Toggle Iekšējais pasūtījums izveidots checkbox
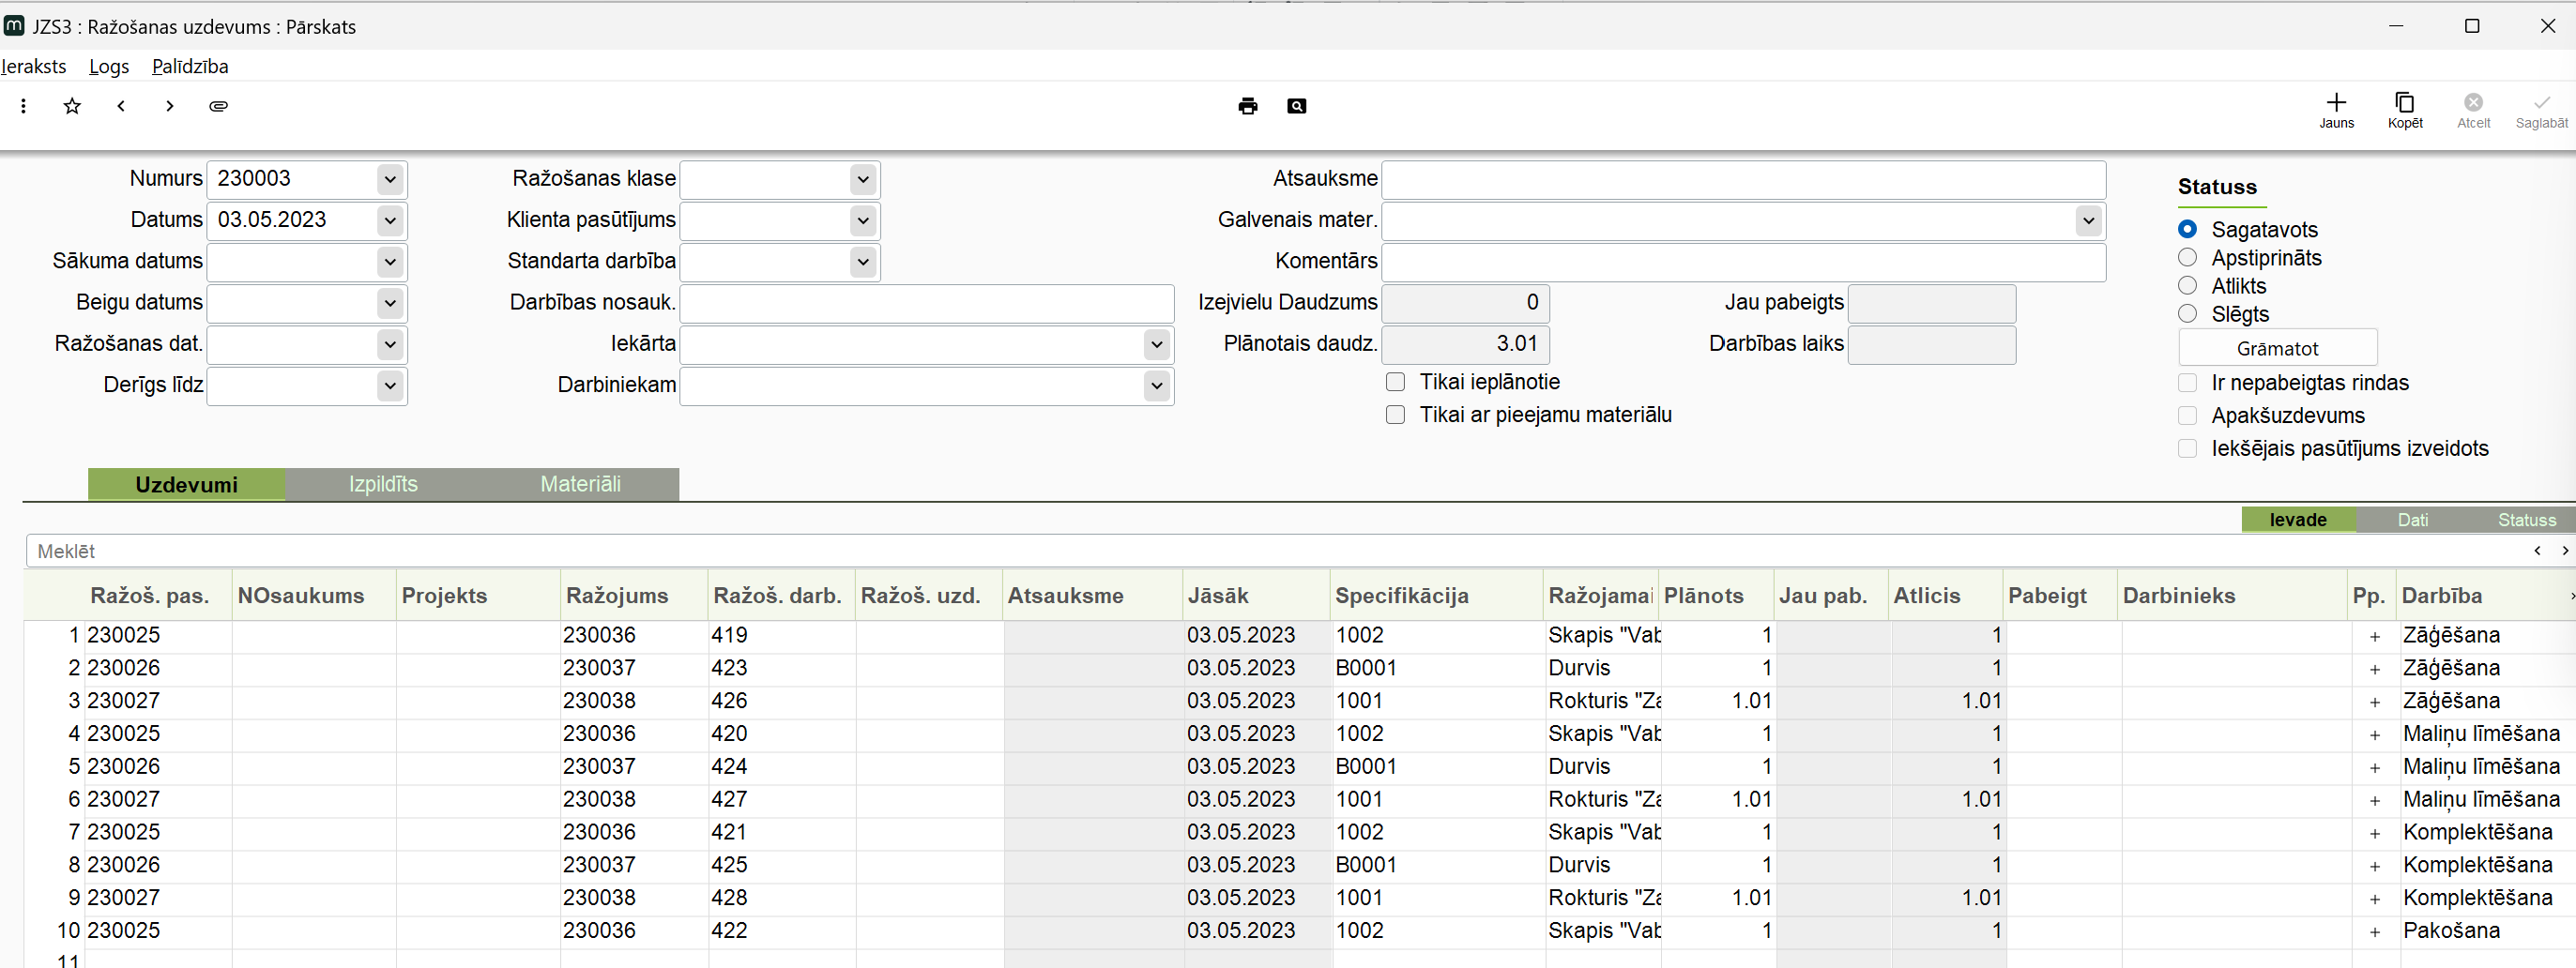2576x968 pixels. pos(2187,449)
